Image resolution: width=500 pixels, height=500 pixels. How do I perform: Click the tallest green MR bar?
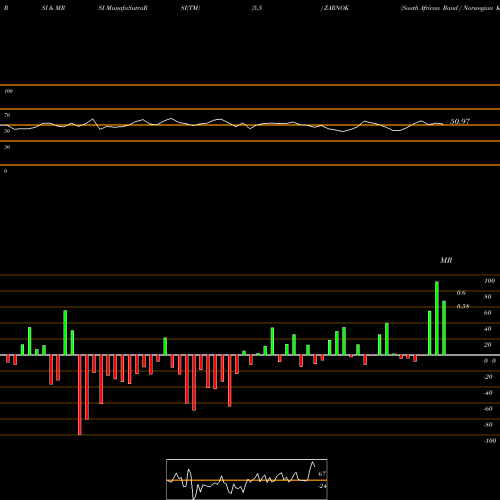[437, 318]
